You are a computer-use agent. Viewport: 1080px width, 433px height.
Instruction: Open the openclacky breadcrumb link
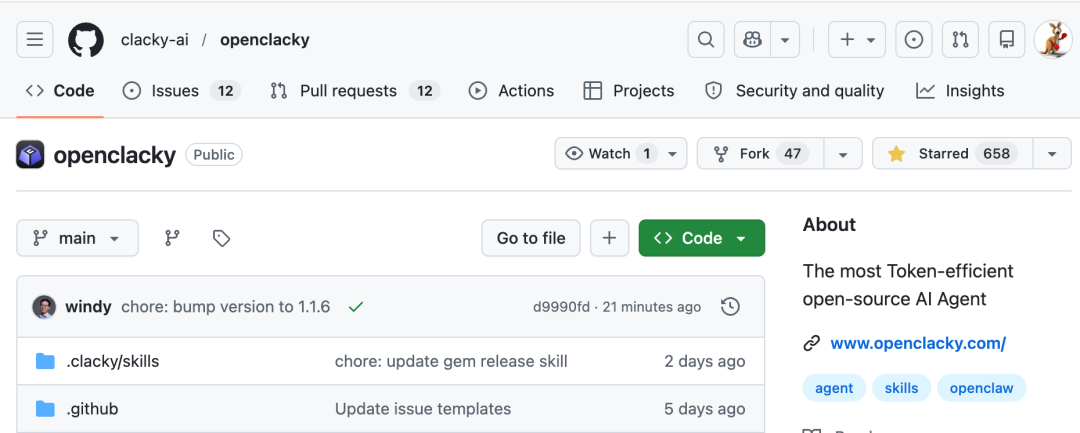(x=264, y=40)
